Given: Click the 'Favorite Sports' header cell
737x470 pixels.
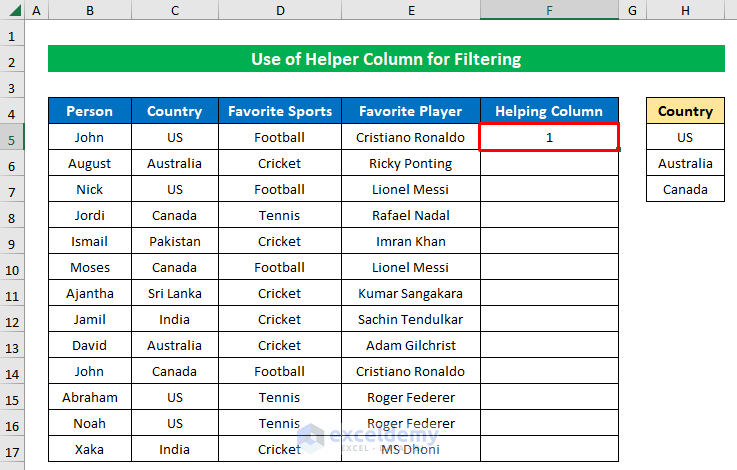Looking at the screenshot, I should click(280, 111).
